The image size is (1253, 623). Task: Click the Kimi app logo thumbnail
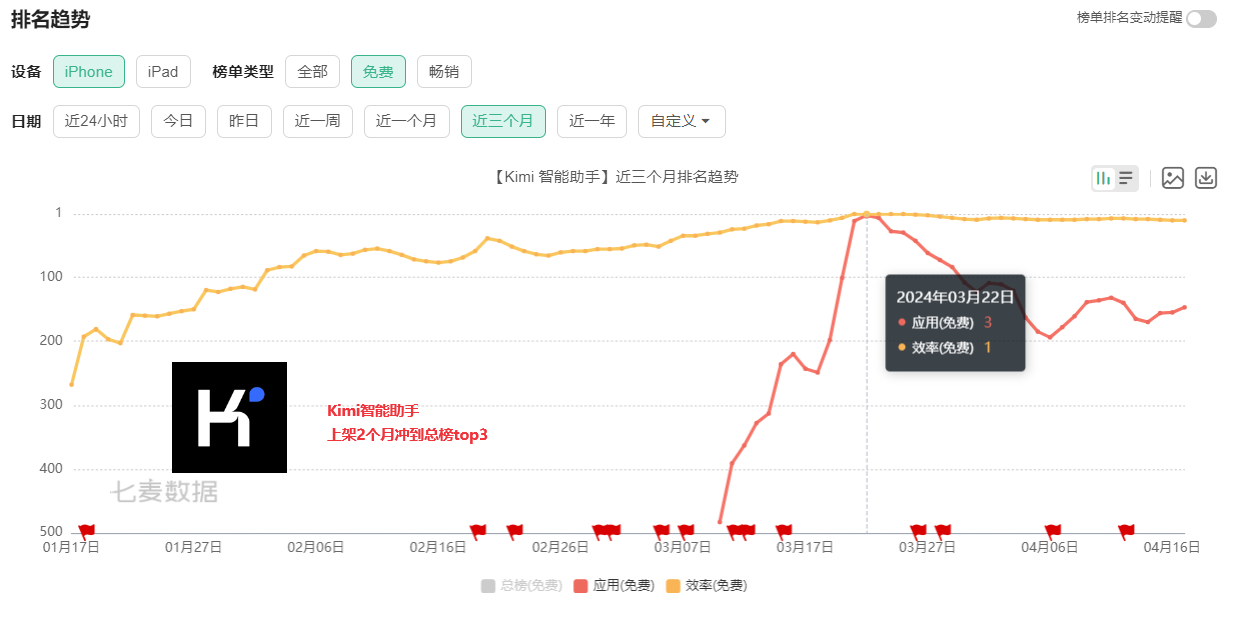229,416
